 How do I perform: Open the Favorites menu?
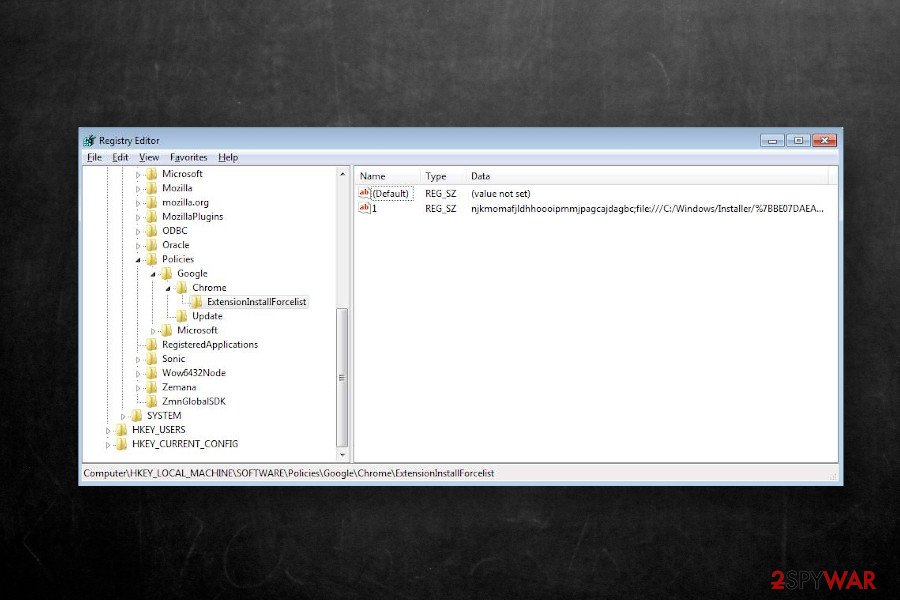tap(188, 157)
